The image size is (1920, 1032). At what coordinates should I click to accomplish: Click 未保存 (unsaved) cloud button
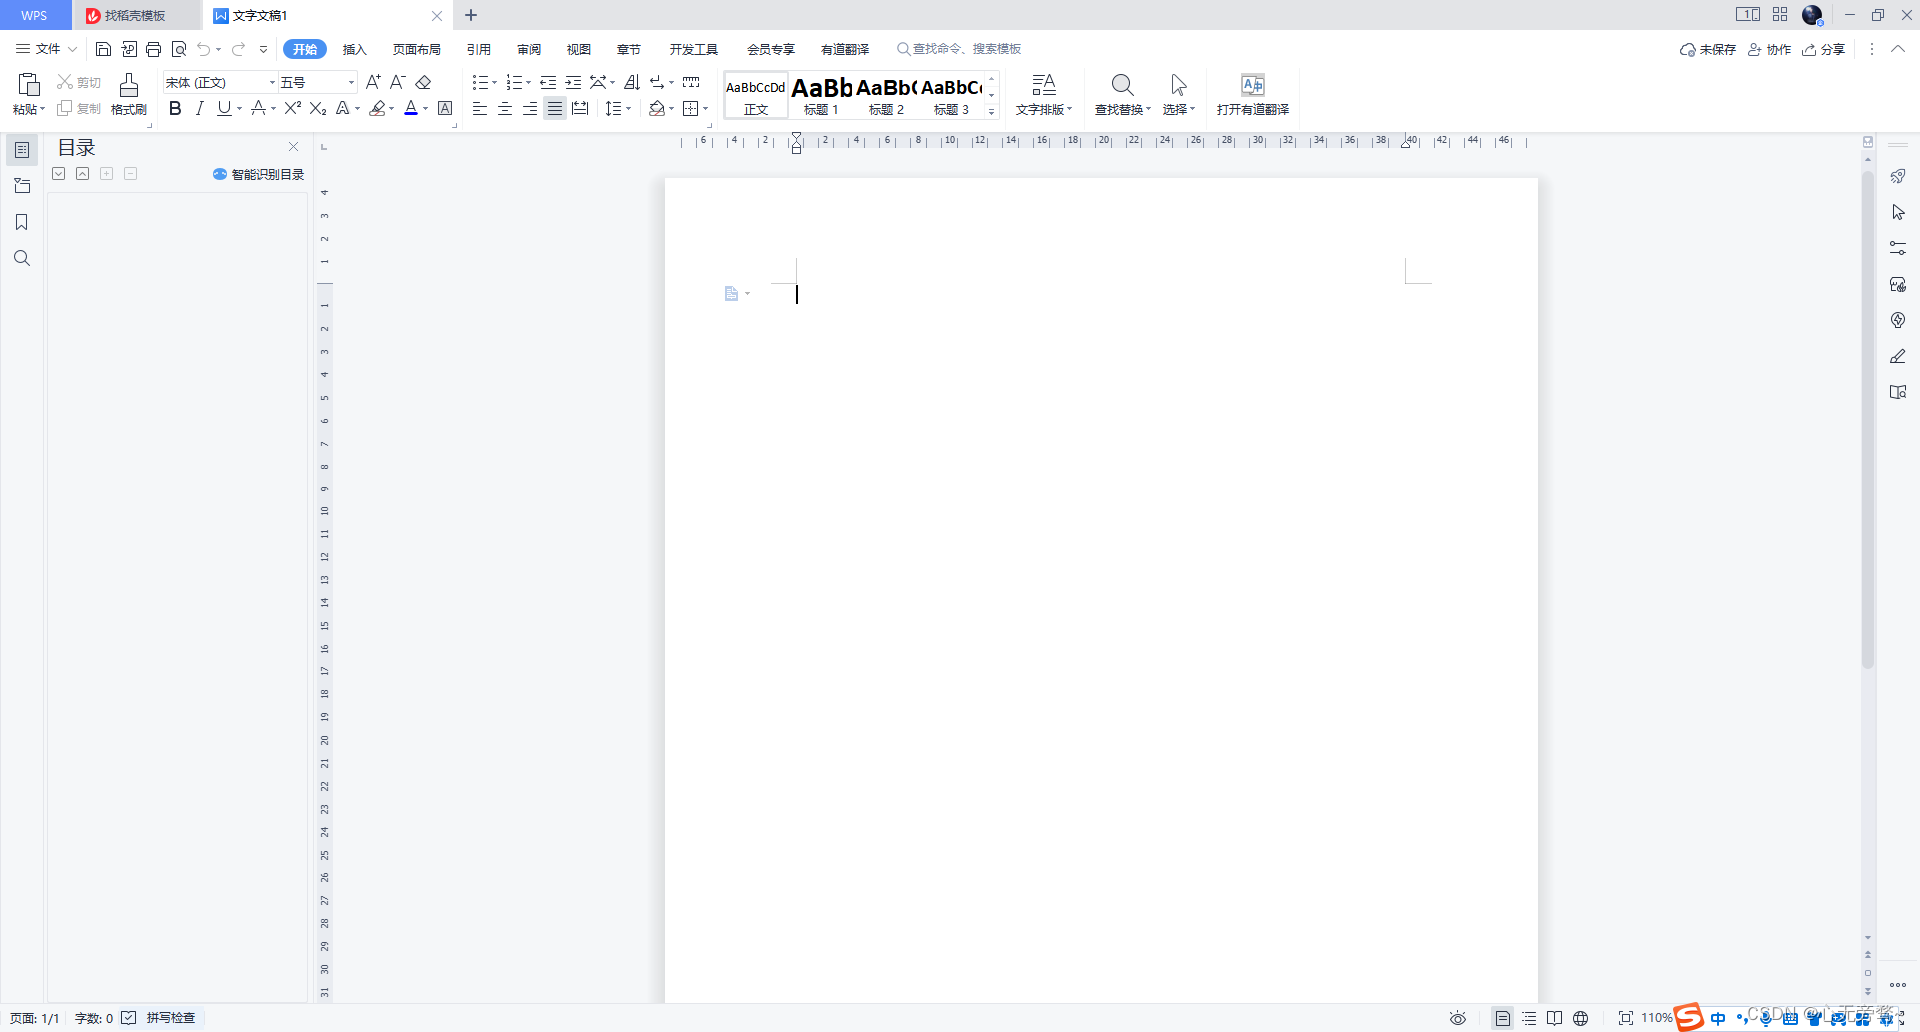[1708, 49]
